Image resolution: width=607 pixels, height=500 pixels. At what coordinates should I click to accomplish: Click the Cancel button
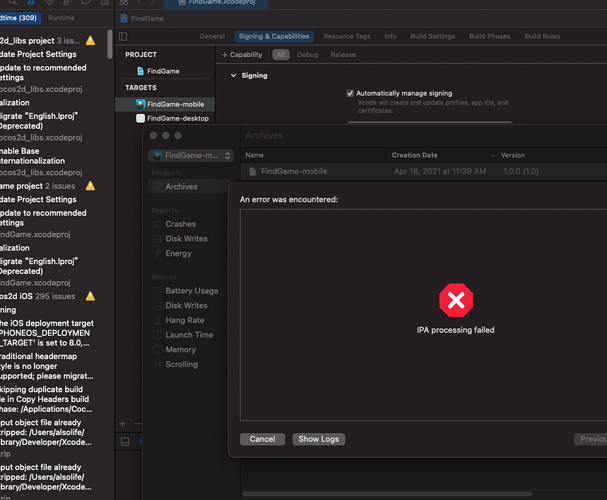pos(262,439)
